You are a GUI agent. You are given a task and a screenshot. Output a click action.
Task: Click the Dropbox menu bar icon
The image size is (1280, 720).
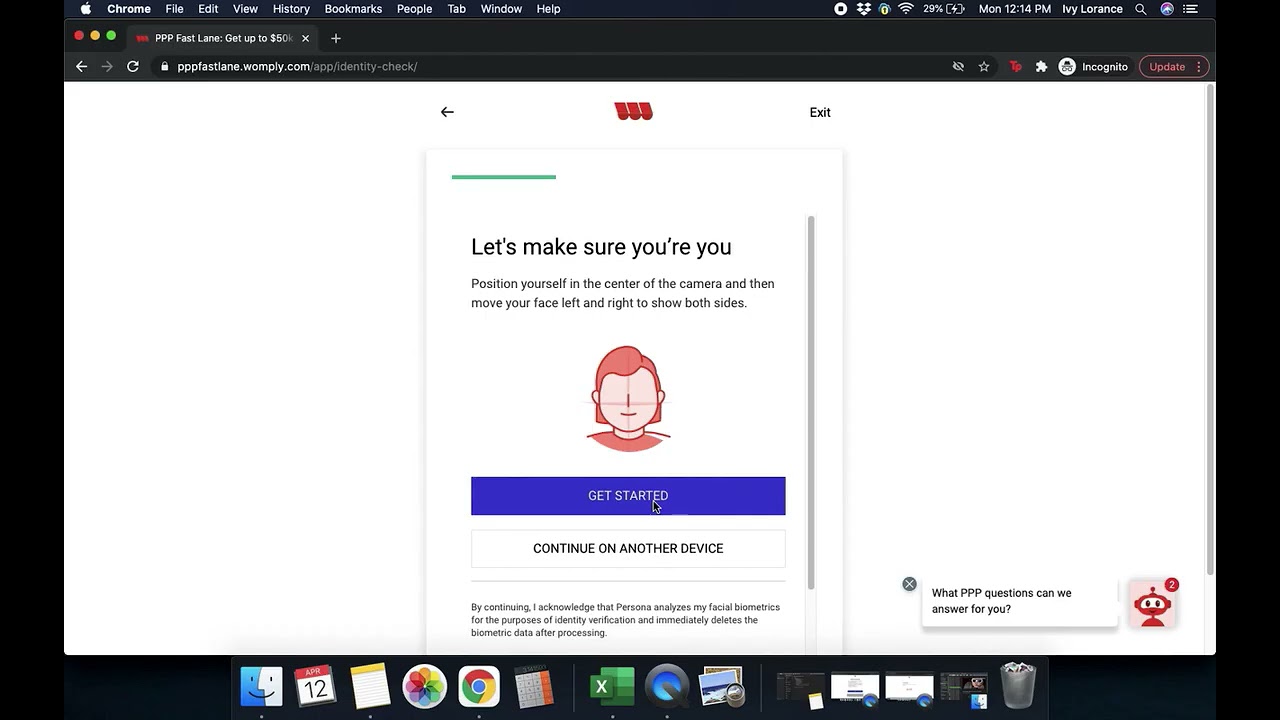[x=863, y=9]
